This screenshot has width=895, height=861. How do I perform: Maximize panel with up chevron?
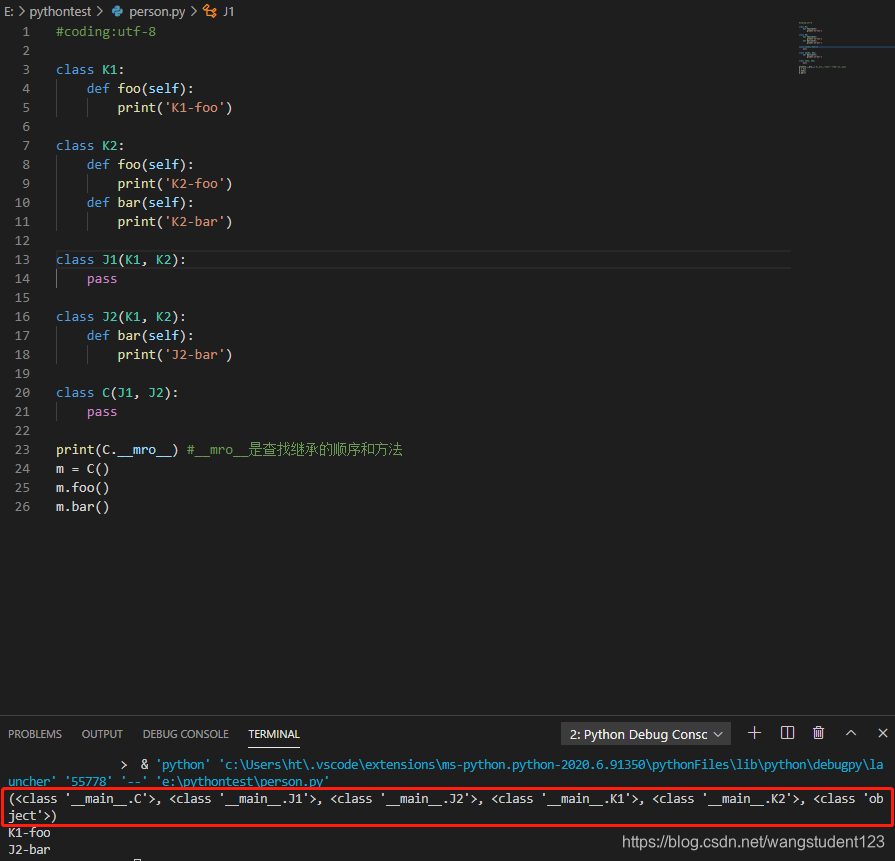pyautogui.click(x=850, y=733)
